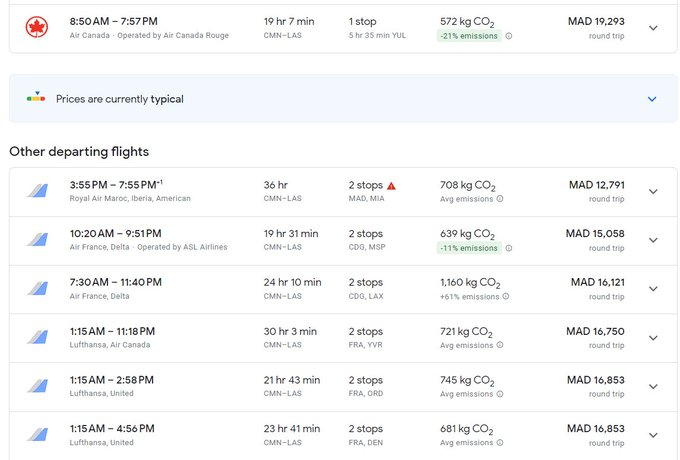Click the MAD 16,750 round trip price

[595, 332]
